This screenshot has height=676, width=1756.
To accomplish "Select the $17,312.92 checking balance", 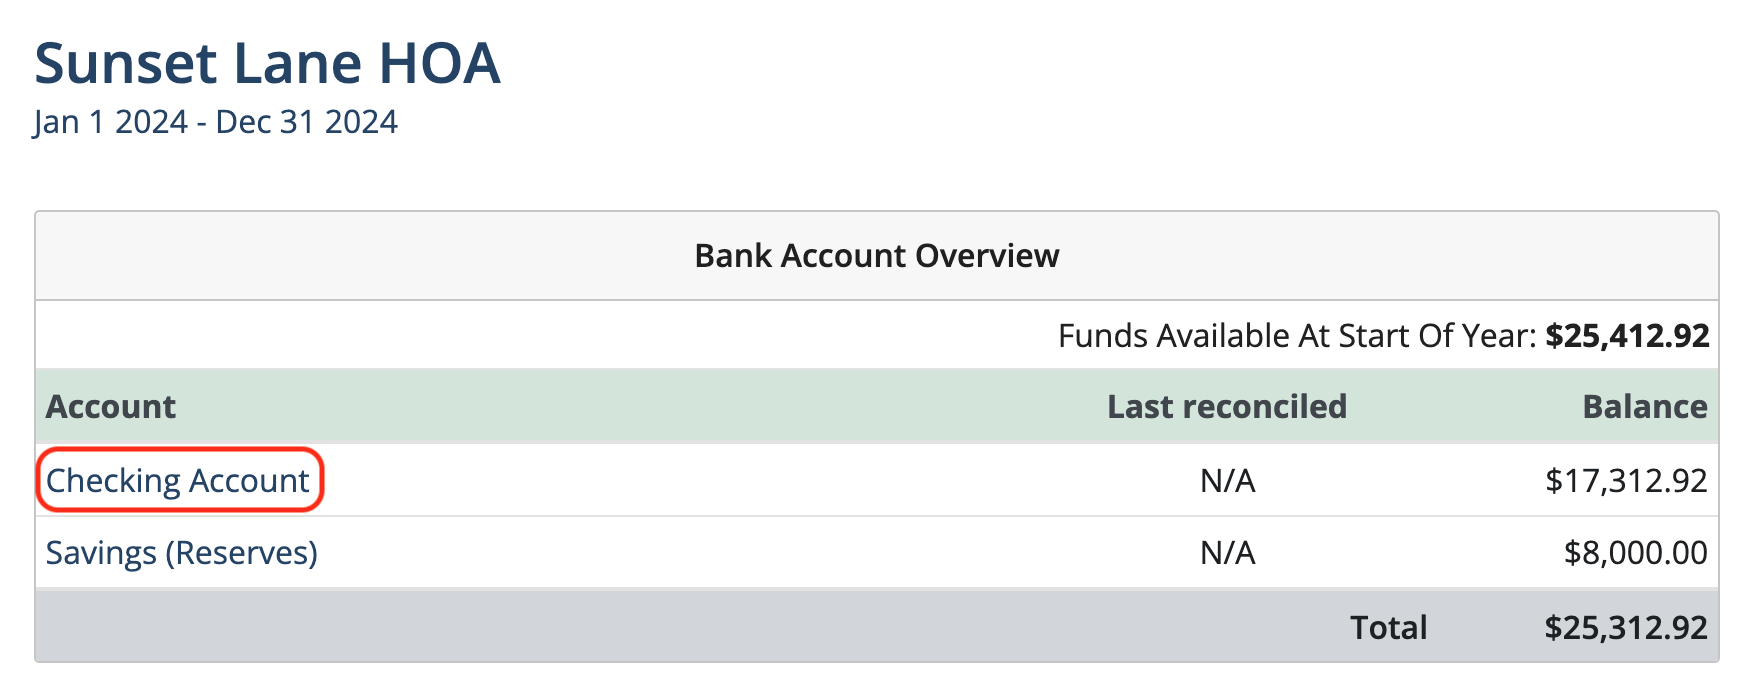I will (1626, 481).
